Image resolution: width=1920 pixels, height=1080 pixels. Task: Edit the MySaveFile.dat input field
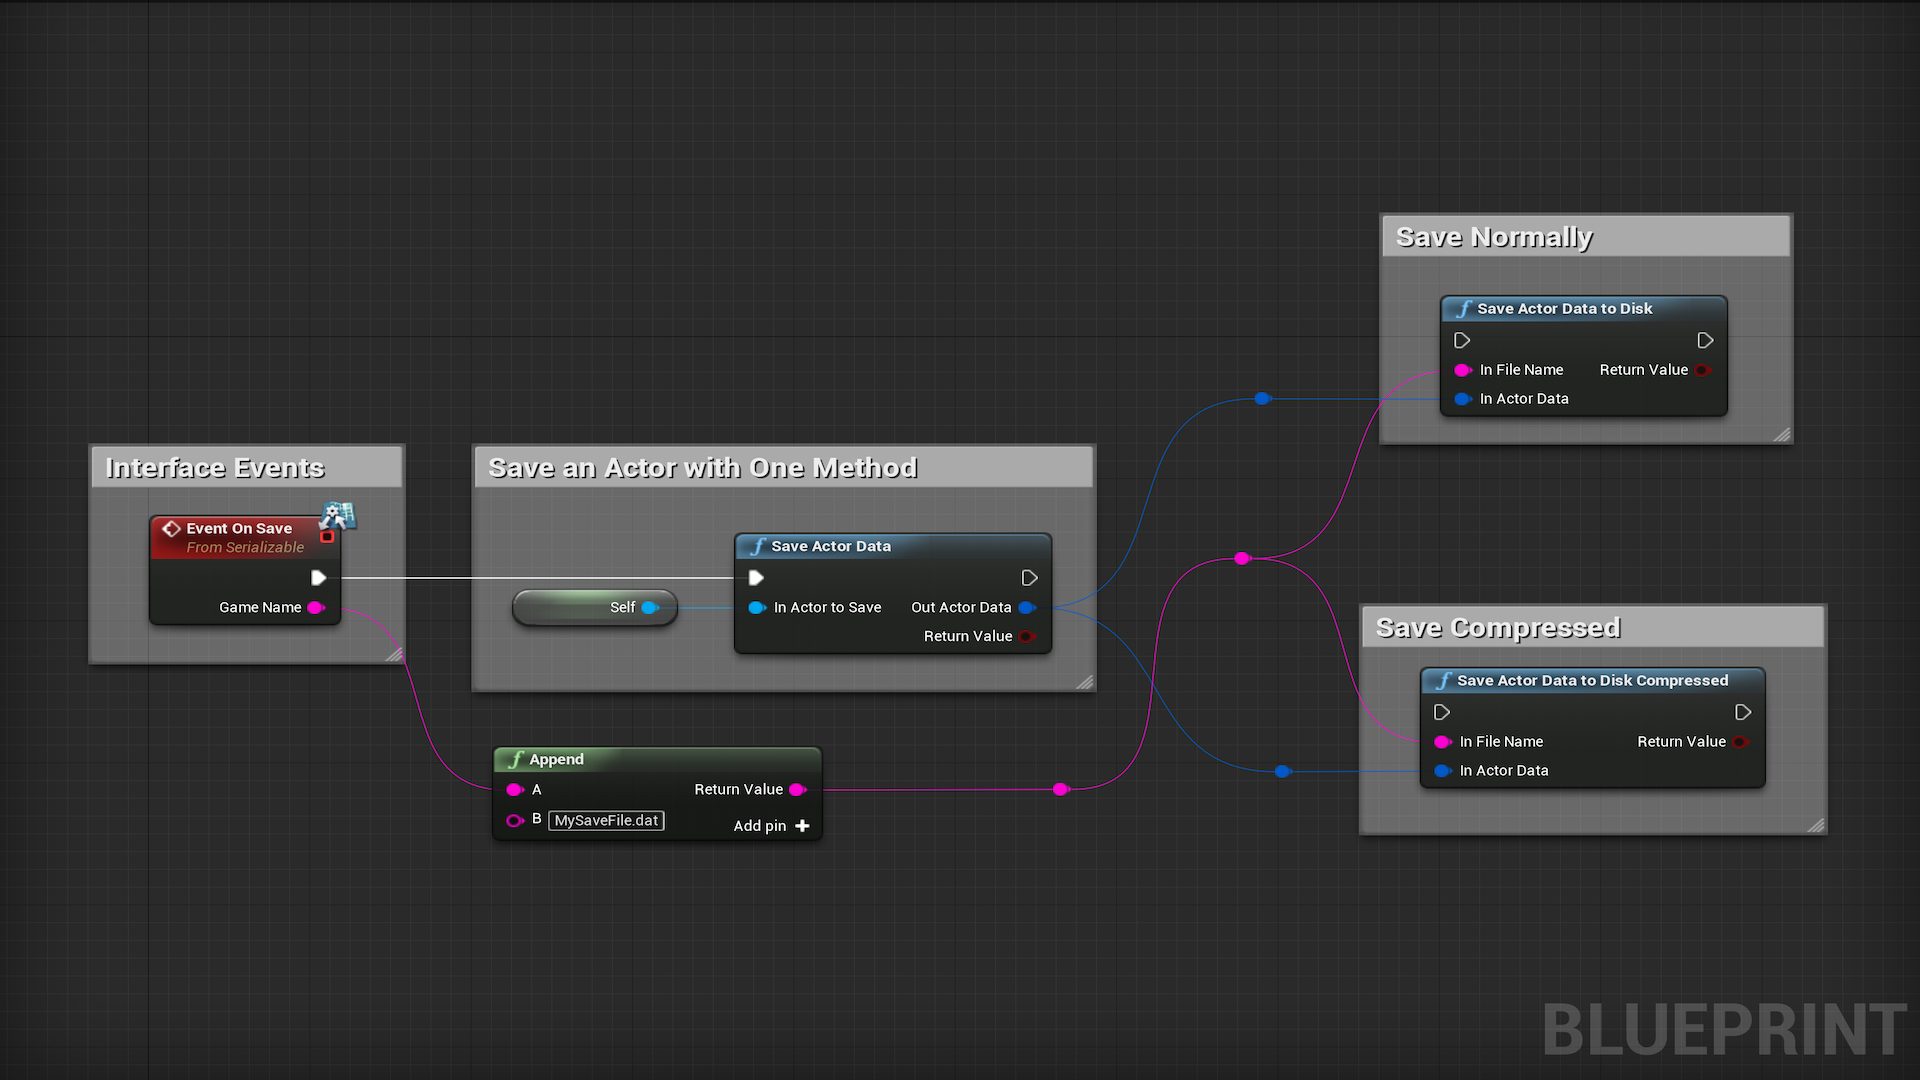pyautogui.click(x=604, y=819)
